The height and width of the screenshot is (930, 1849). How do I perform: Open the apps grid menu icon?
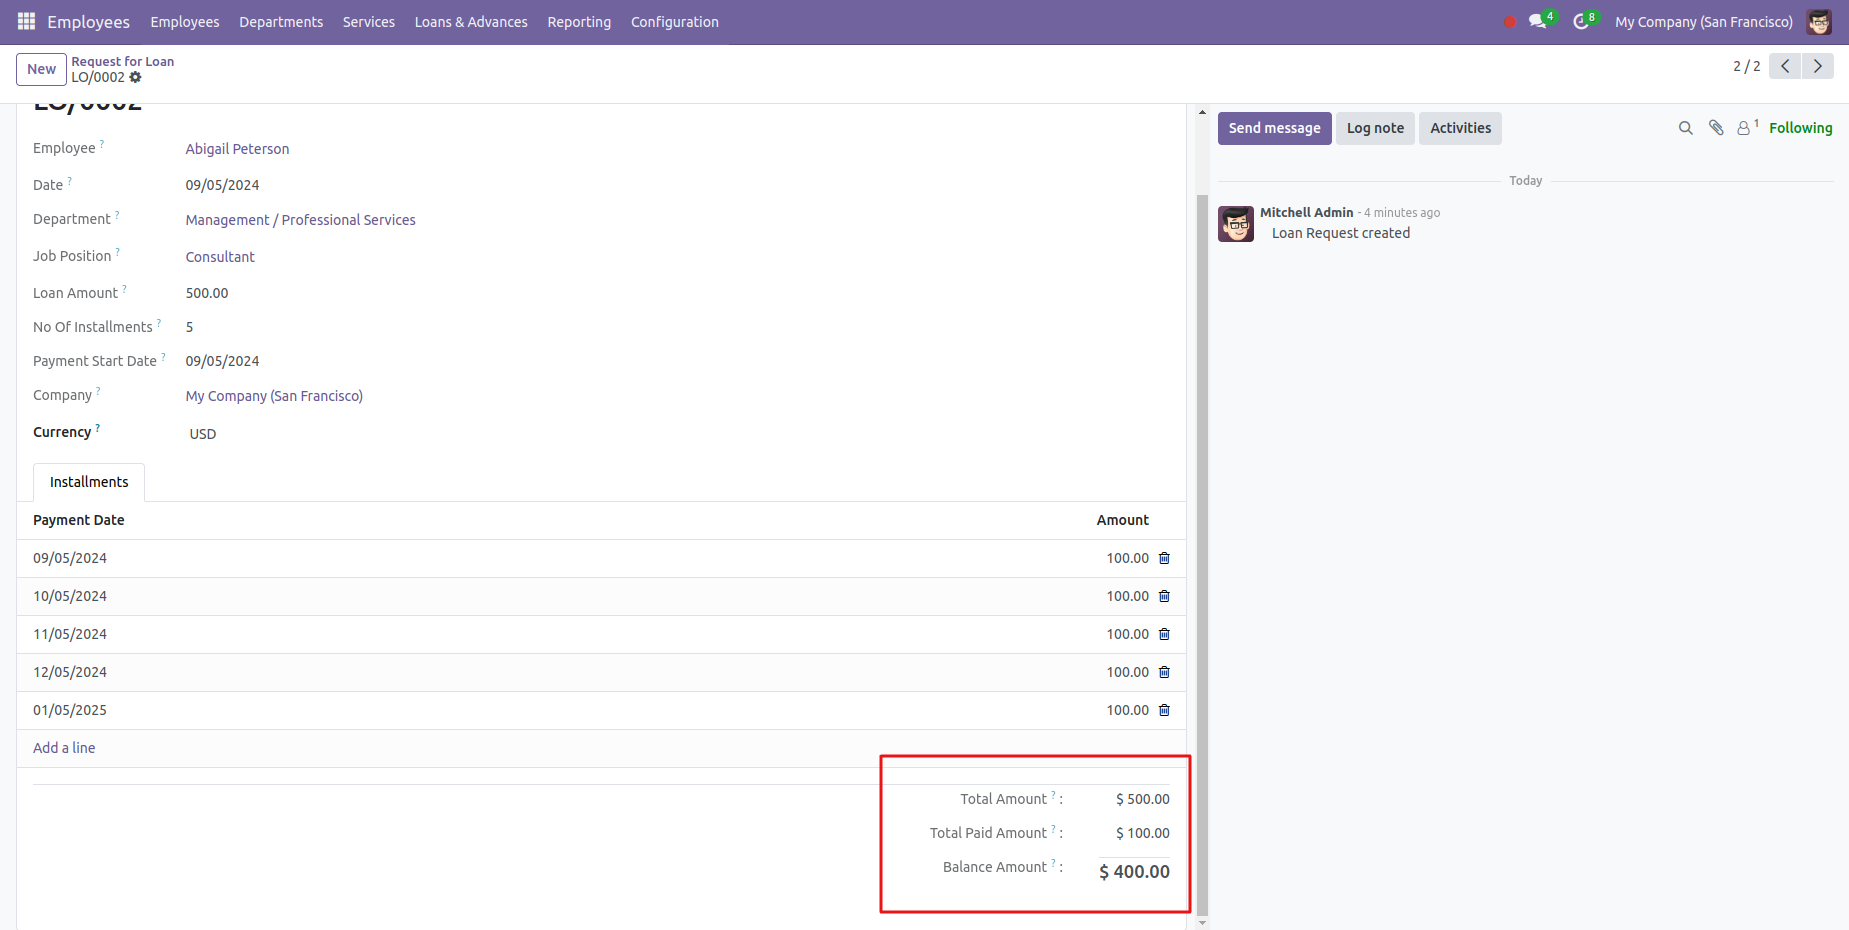[x=26, y=21]
